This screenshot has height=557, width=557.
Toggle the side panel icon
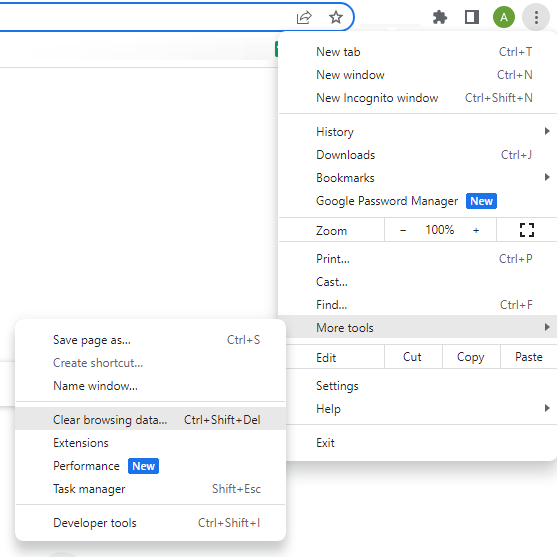tap(472, 17)
